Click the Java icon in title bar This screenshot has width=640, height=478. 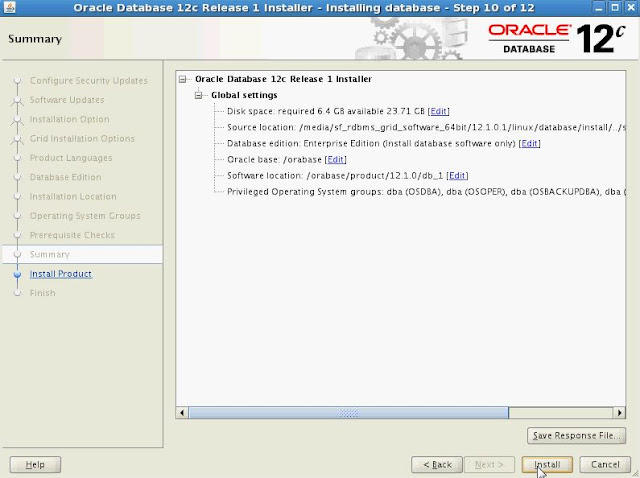tap(9, 7)
